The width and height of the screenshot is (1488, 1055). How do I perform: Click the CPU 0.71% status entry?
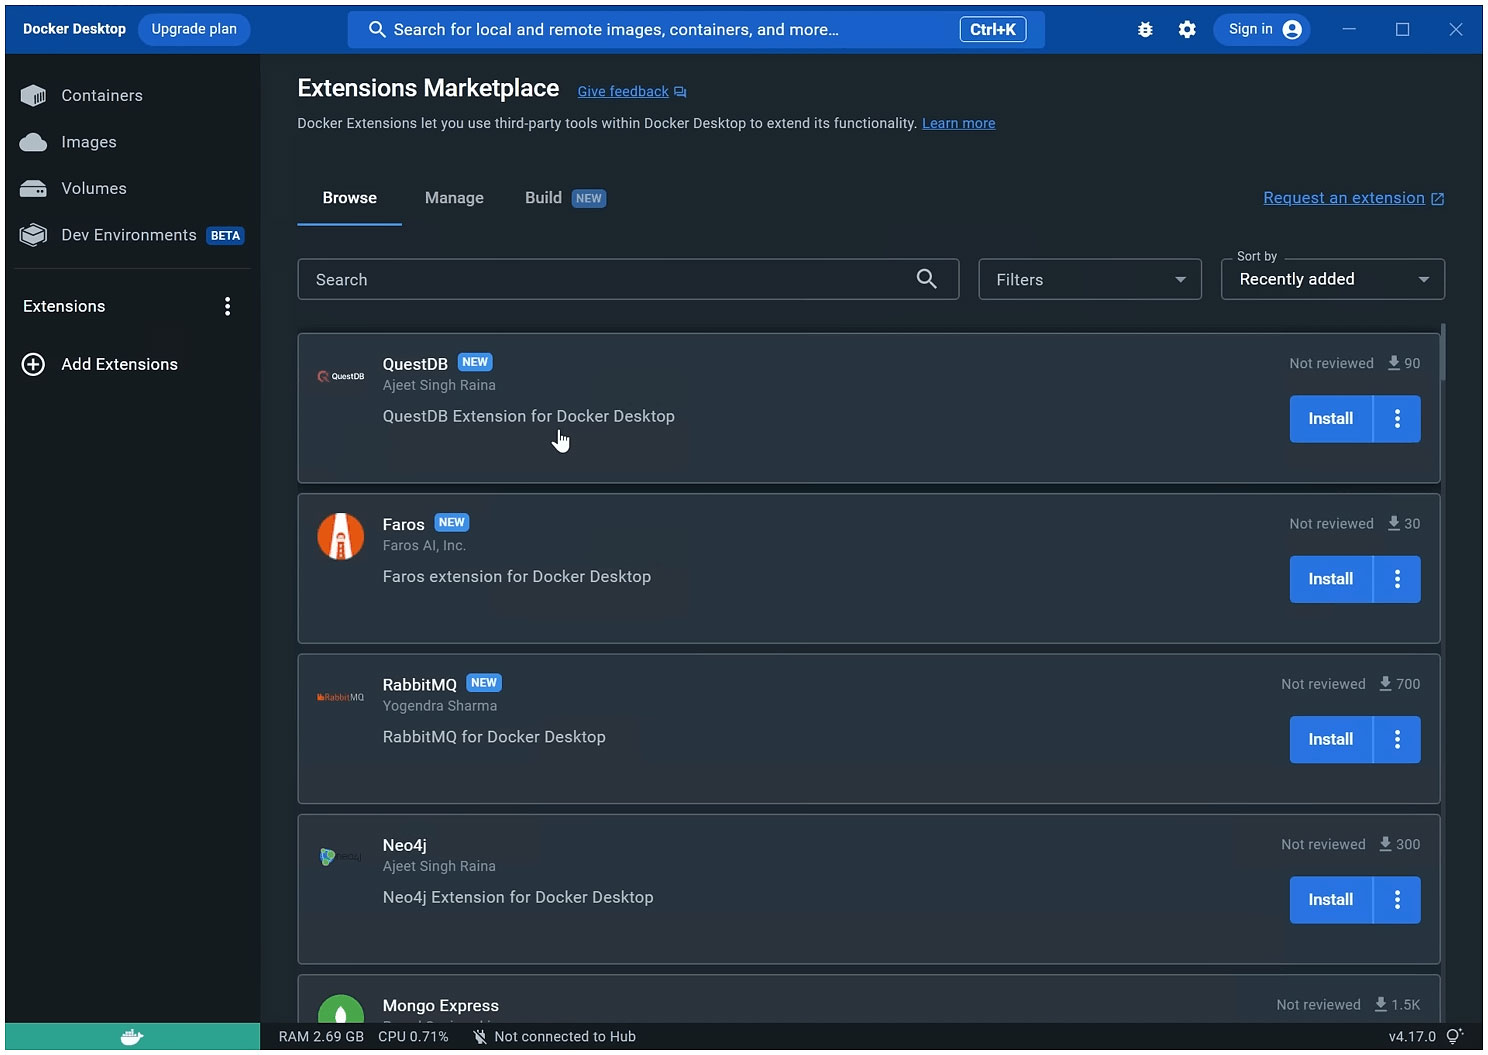tap(413, 1037)
